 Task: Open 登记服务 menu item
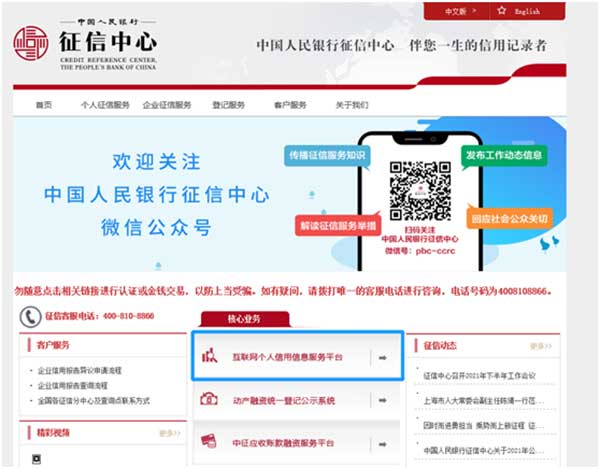coord(228,105)
